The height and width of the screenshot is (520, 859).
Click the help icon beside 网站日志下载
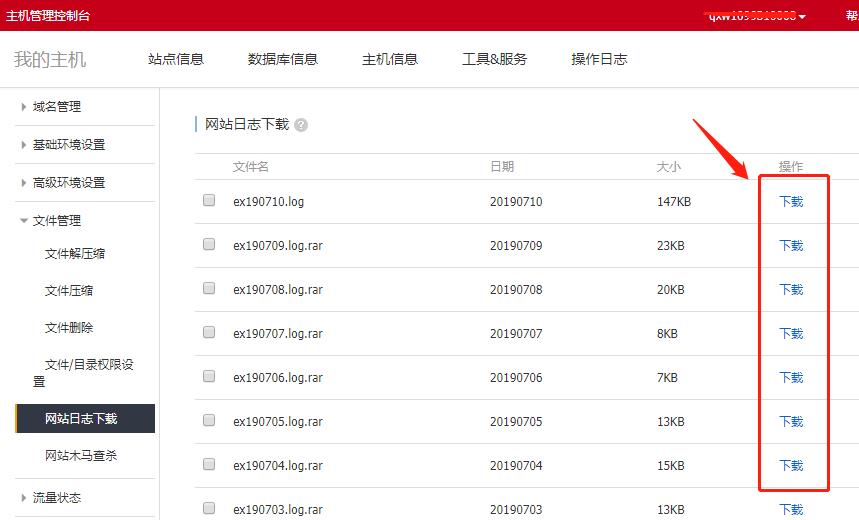pyautogui.click(x=301, y=125)
